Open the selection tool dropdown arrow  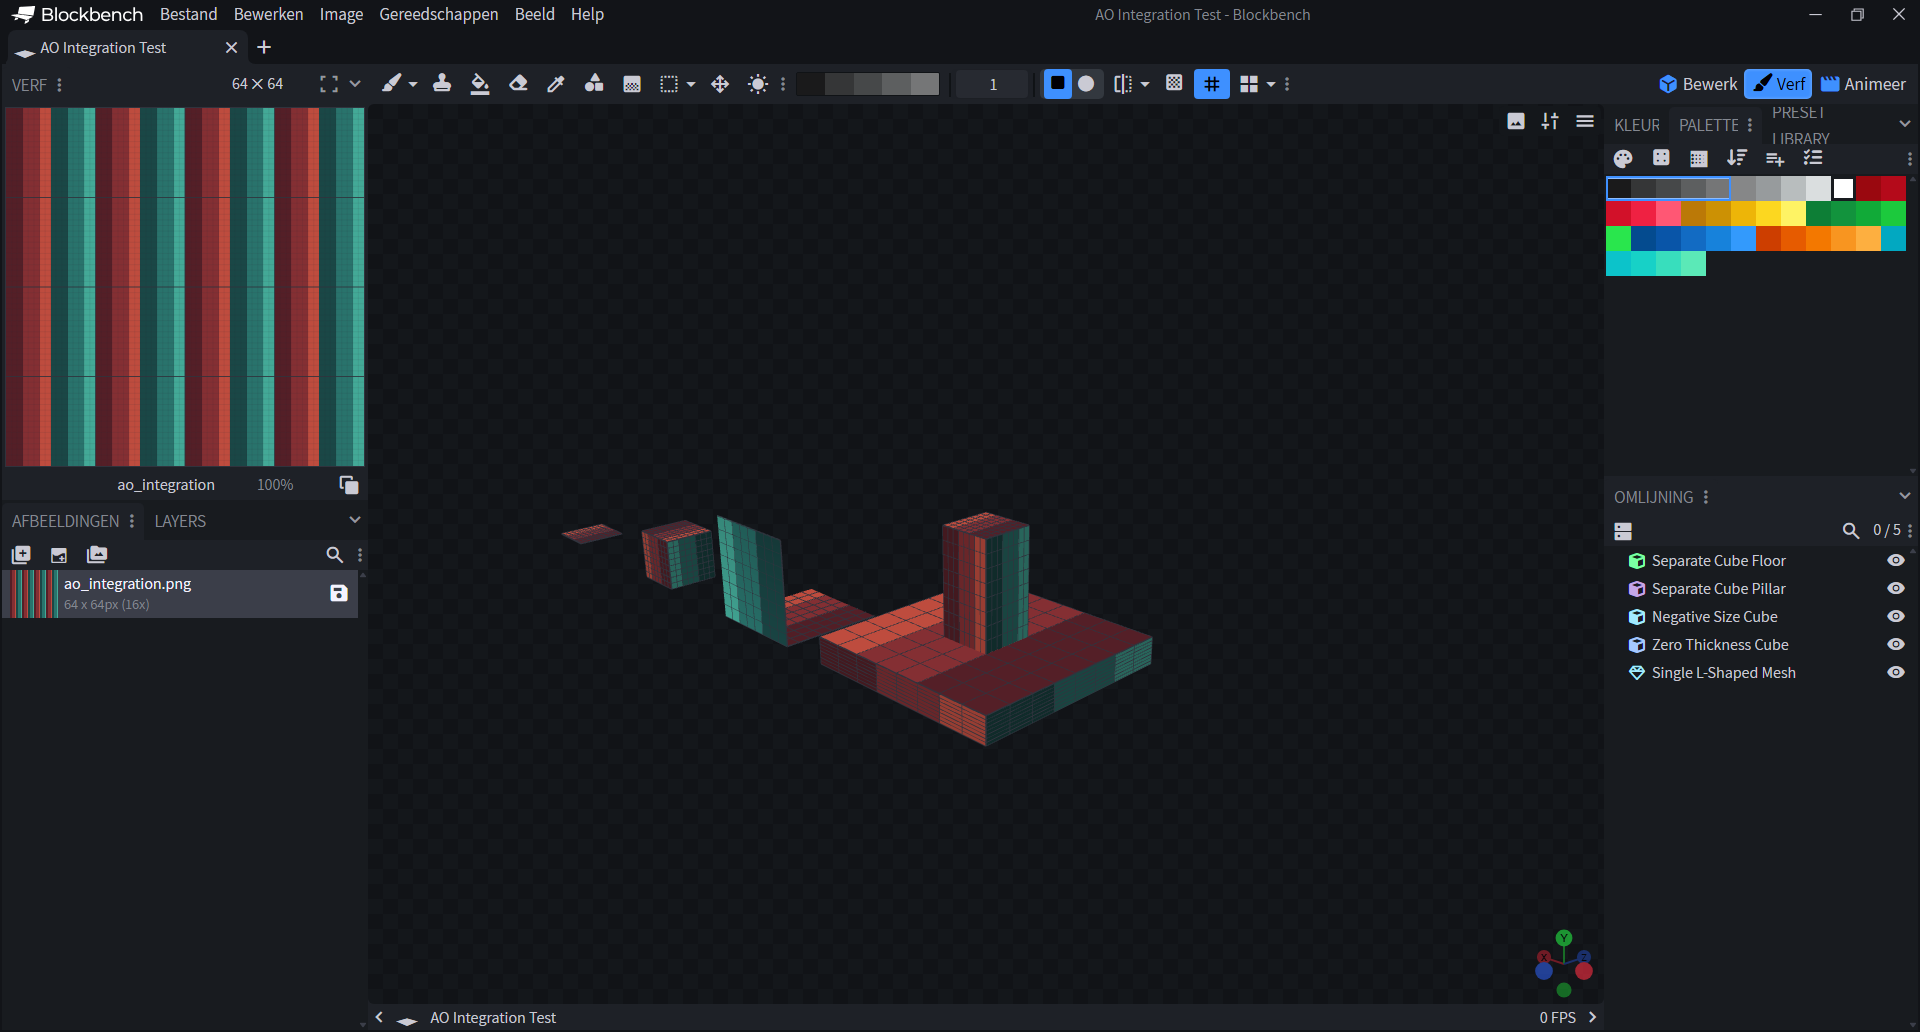pos(691,84)
